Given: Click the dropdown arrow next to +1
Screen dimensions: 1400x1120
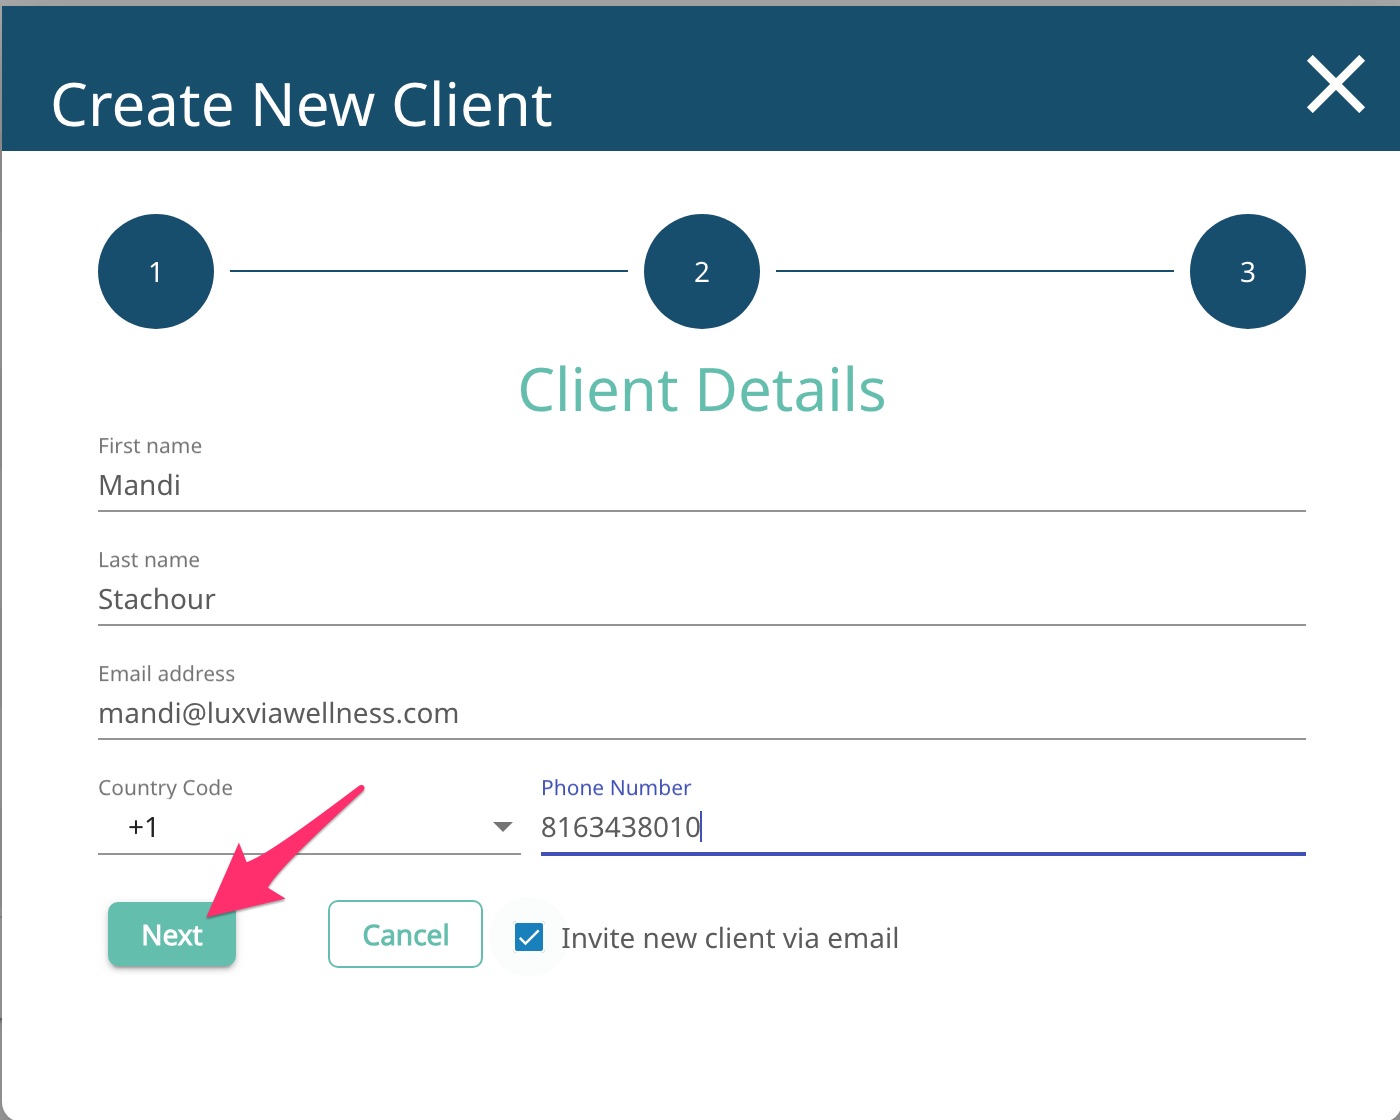Looking at the screenshot, I should 501,826.
